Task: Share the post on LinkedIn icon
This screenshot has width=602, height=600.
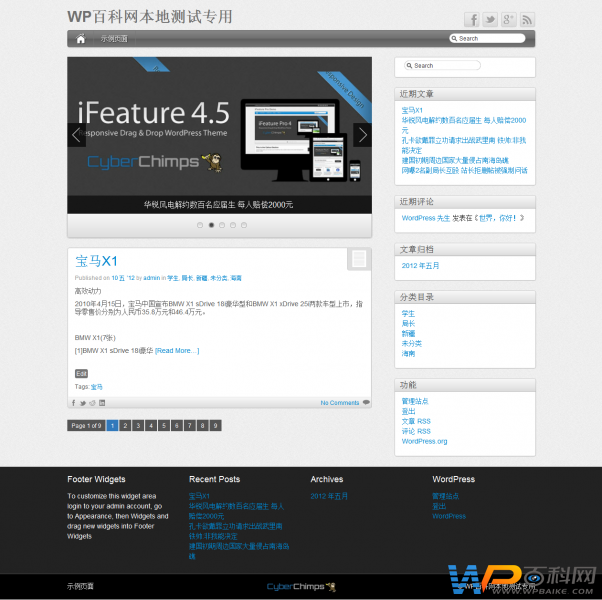Action: 102,403
